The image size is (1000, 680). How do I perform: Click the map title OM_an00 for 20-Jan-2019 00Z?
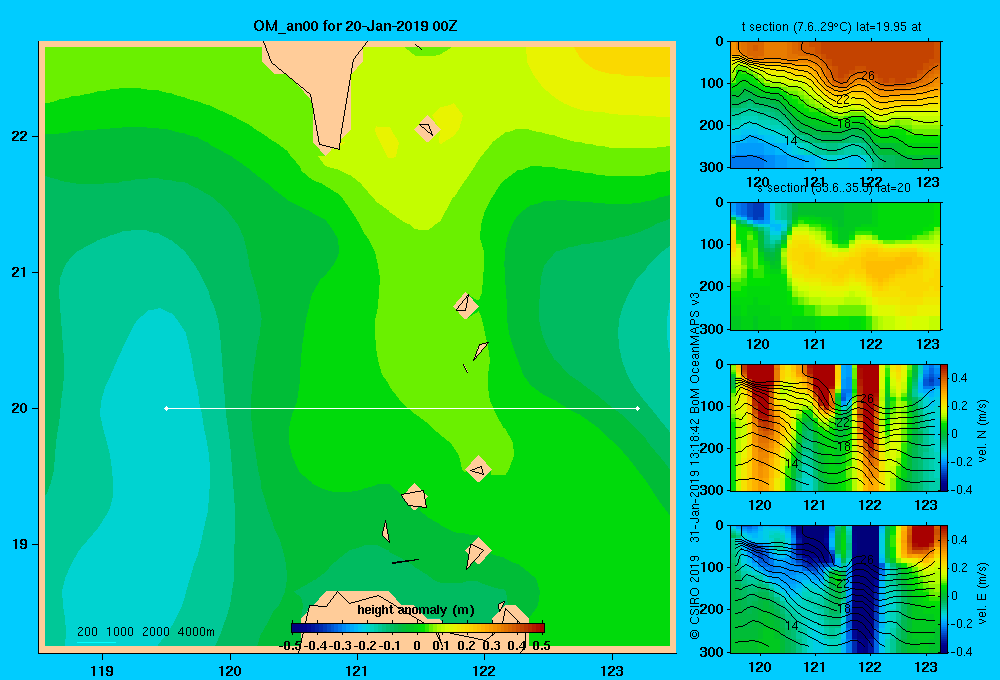click(x=355, y=26)
